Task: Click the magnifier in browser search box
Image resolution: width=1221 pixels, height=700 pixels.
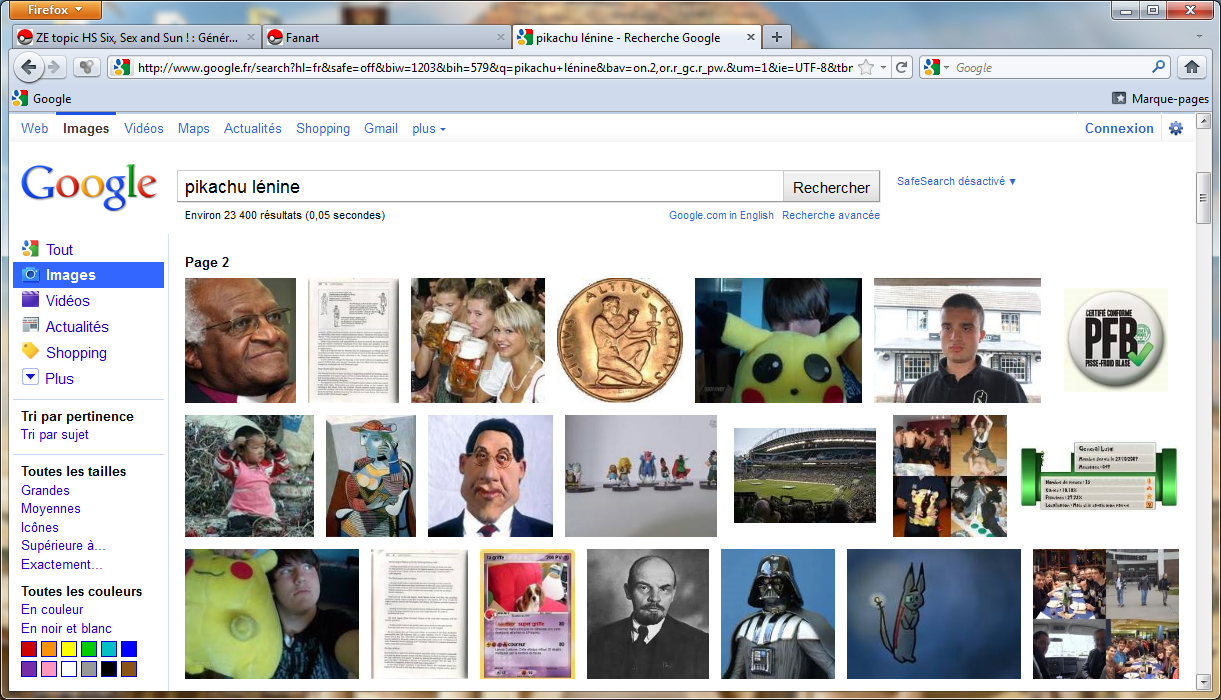Action: coord(1159,67)
